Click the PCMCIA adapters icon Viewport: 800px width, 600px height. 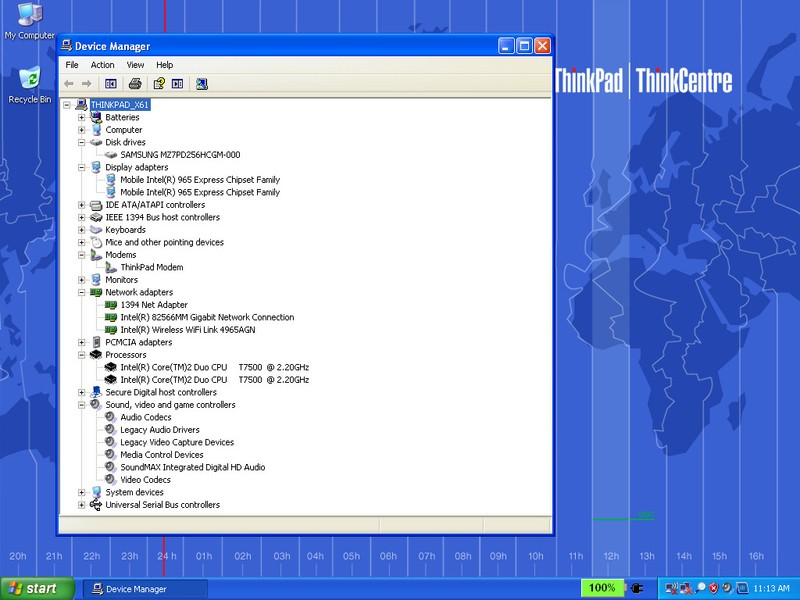pos(96,342)
